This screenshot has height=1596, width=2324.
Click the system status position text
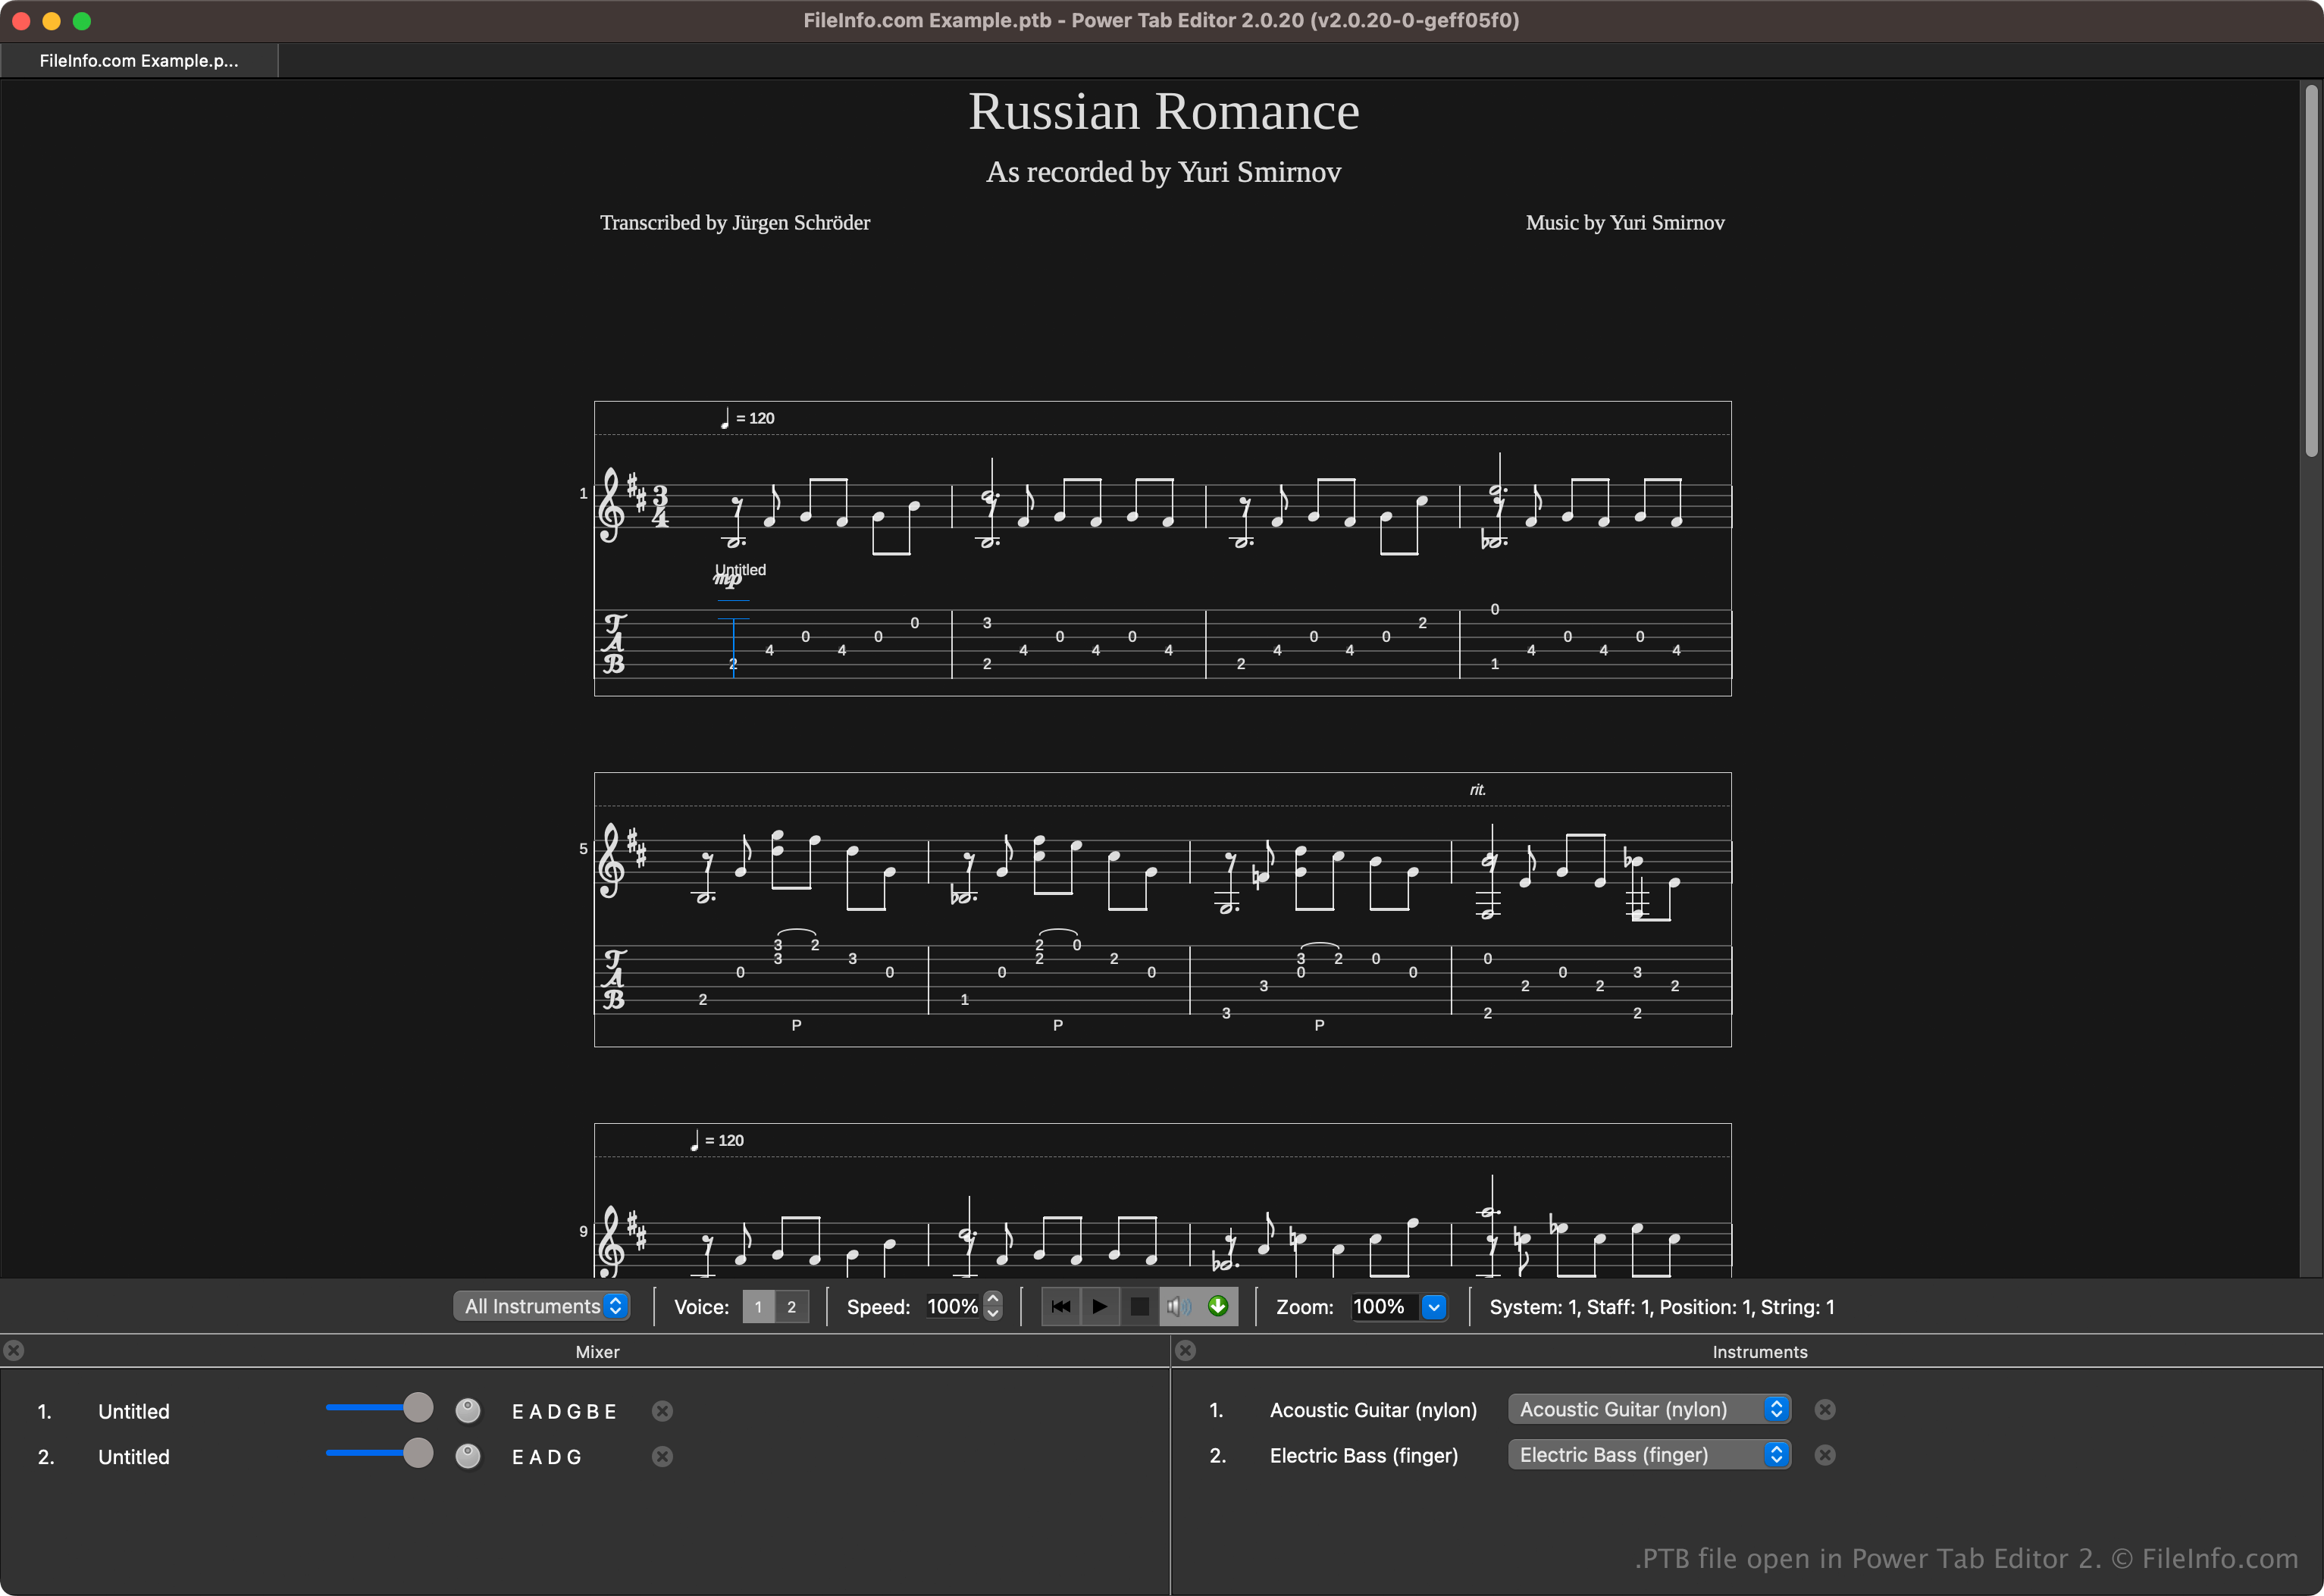pyautogui.click(x=1662, y=1307)
